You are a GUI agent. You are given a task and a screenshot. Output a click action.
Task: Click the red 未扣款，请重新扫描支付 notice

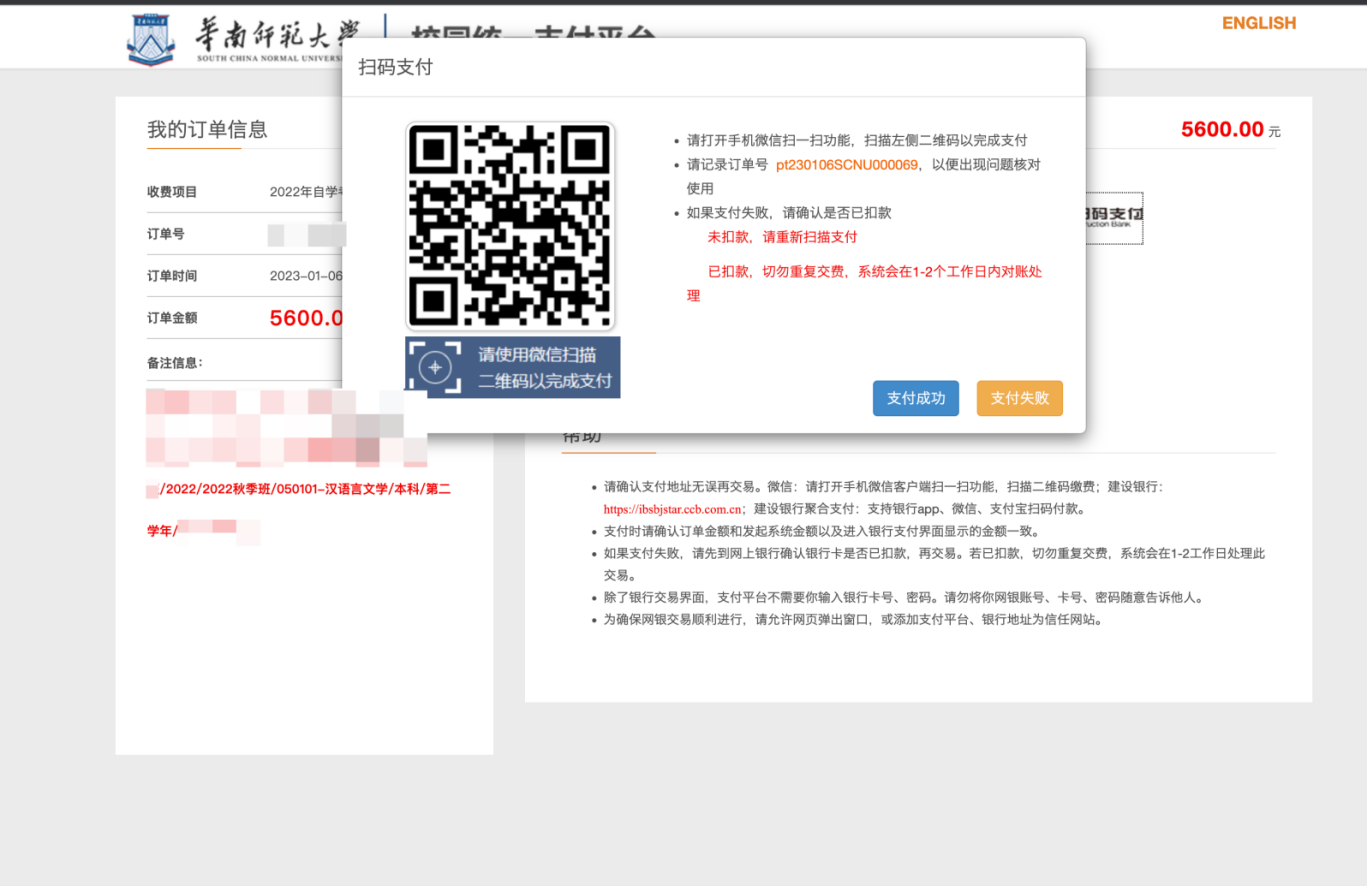click(782, 237)
